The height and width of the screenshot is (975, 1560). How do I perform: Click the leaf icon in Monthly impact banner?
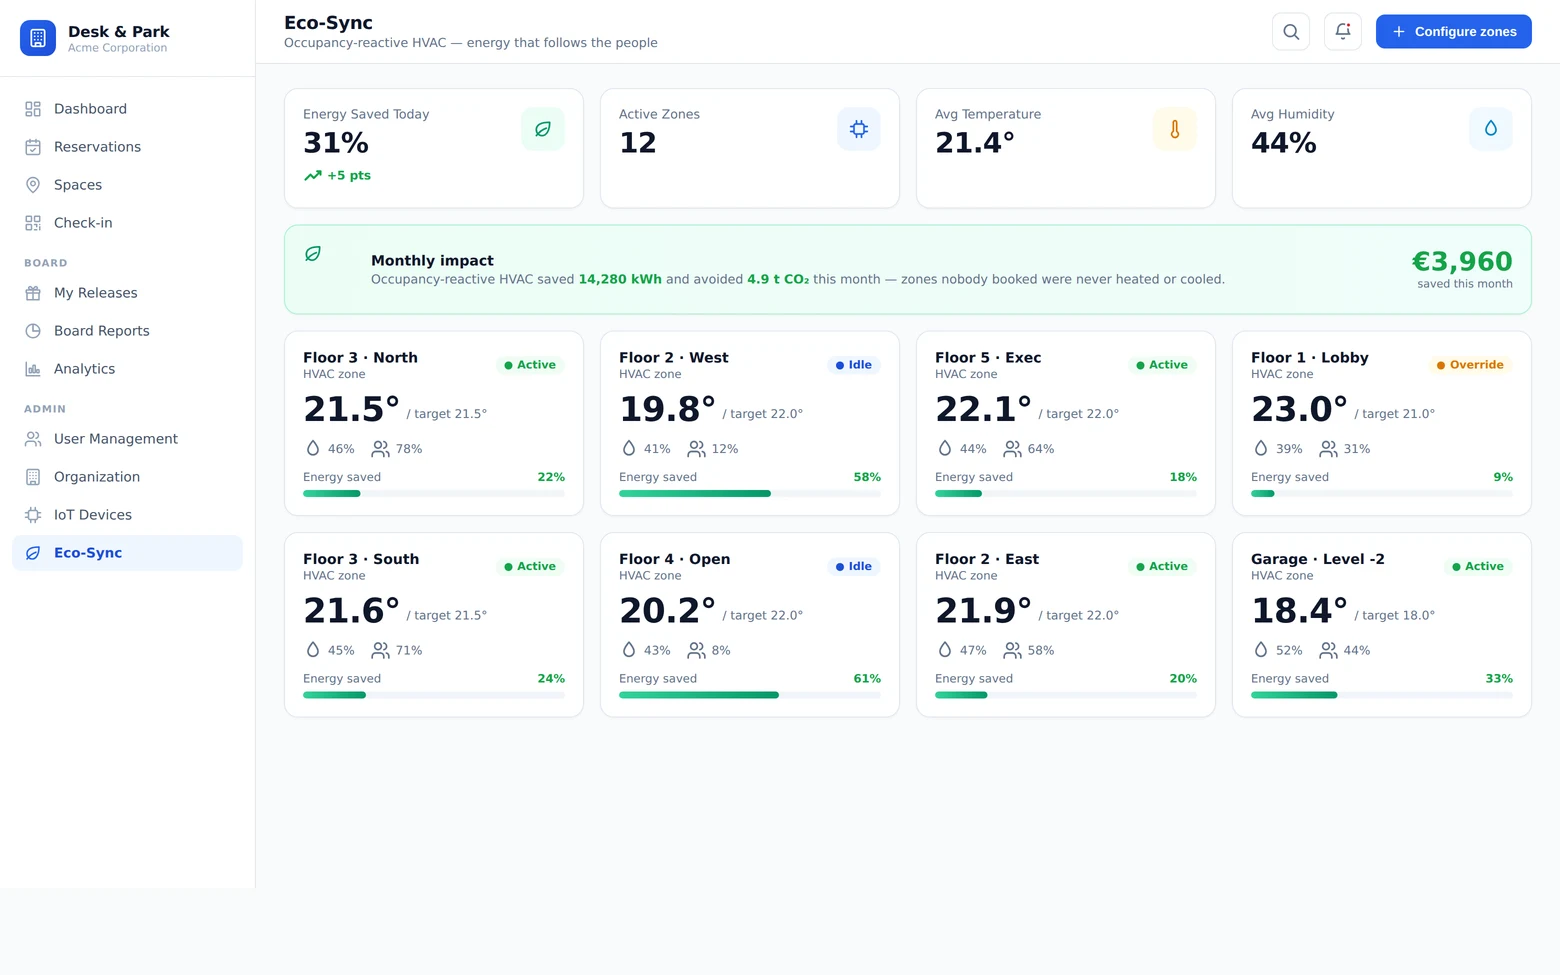click(313, 254)
